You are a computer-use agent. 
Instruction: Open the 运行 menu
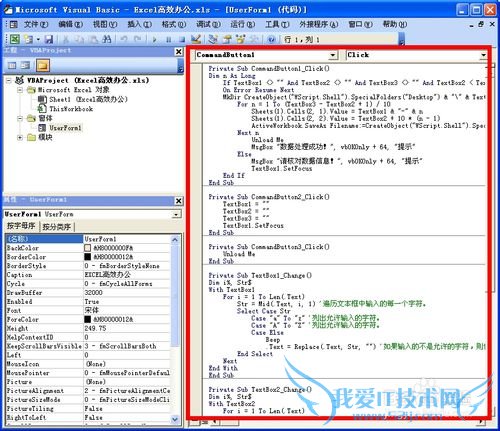click(243, 24)
